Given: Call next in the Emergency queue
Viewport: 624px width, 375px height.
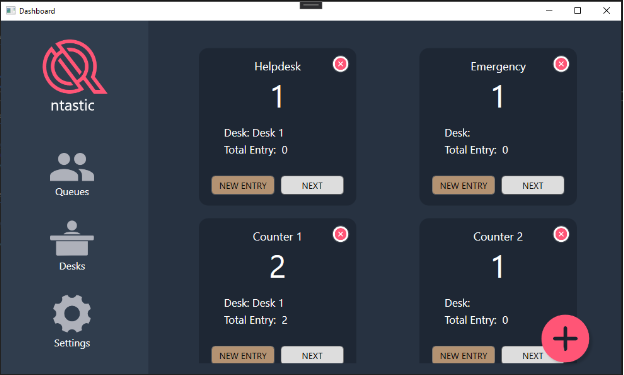Looking at the screenshot, I should [533, 186].
